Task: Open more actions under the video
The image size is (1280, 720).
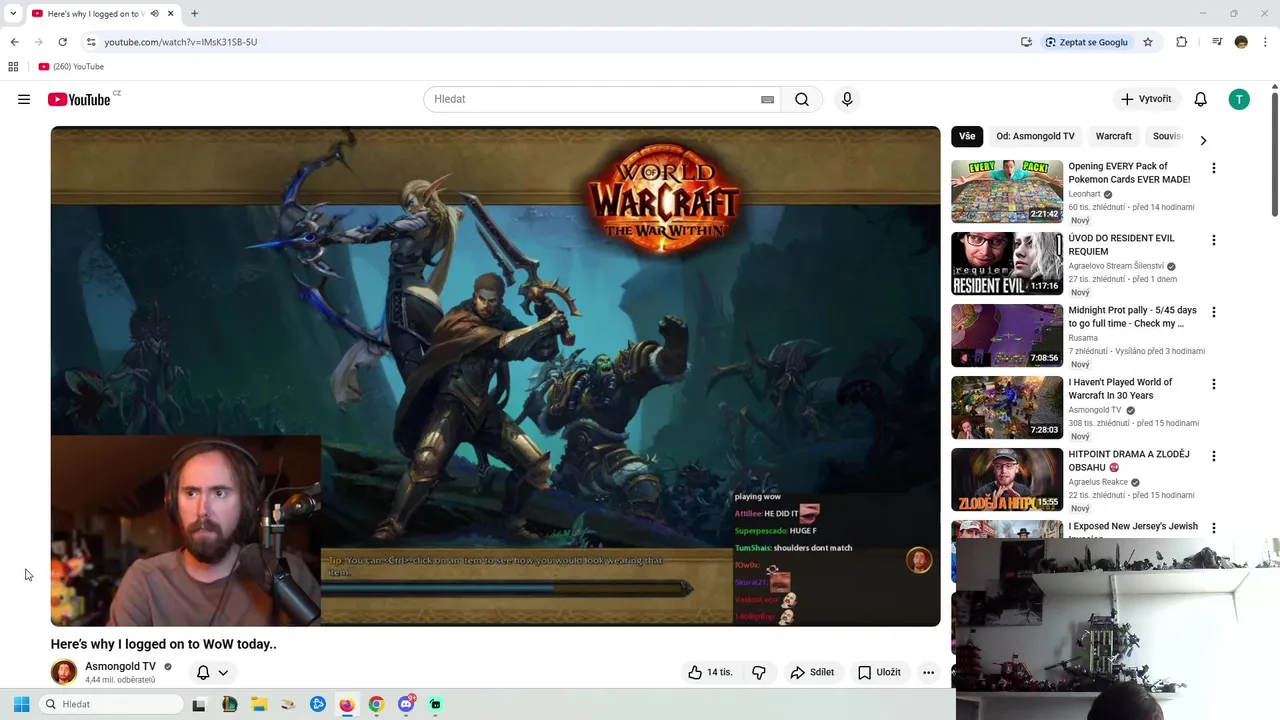Action: (x=928, y=672)
